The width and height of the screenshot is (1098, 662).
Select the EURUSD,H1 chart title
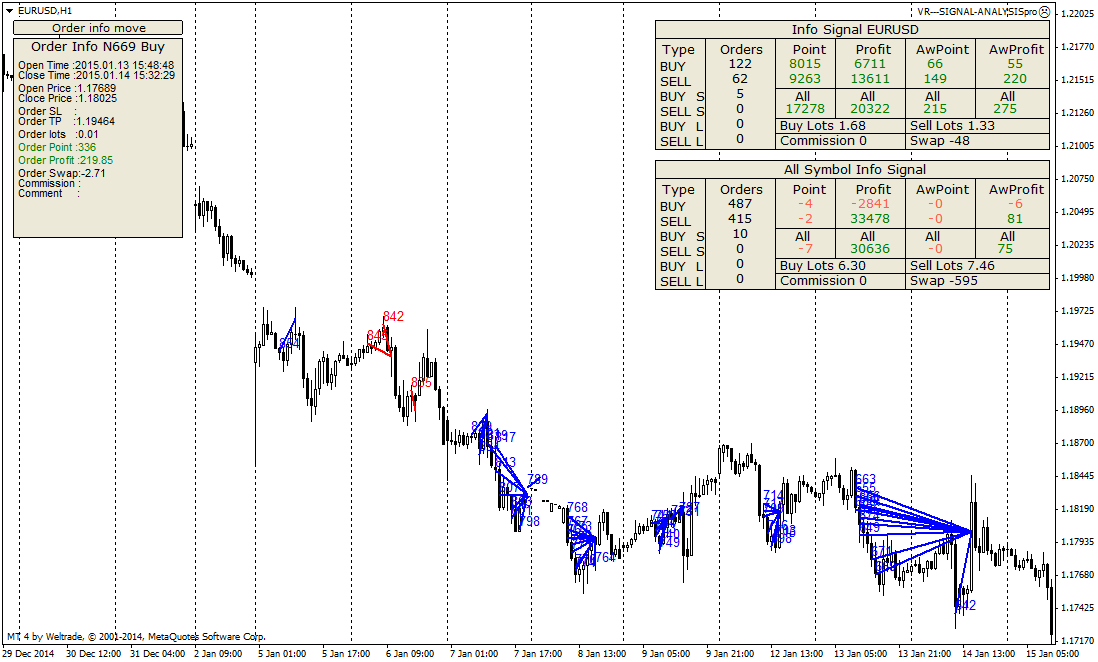45,11
